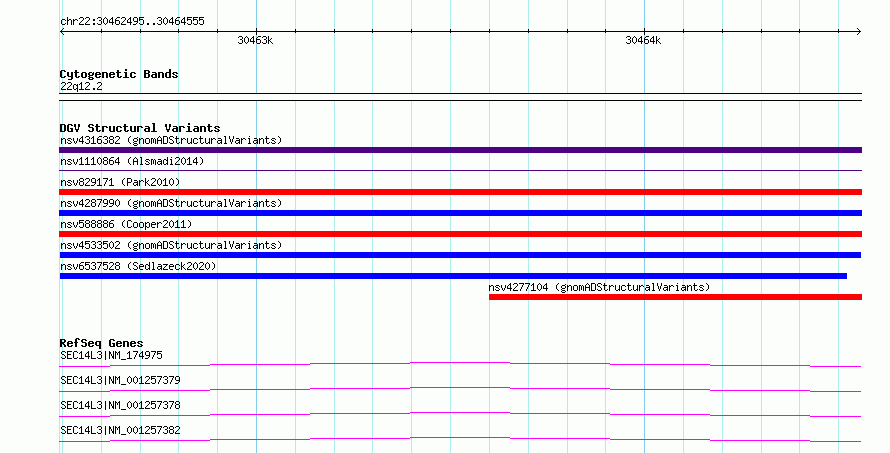Image resolution: width=890 pixels, height=453 pixels.
Task: Click the 30464k ruler tick label
Action: click(643, 40)
